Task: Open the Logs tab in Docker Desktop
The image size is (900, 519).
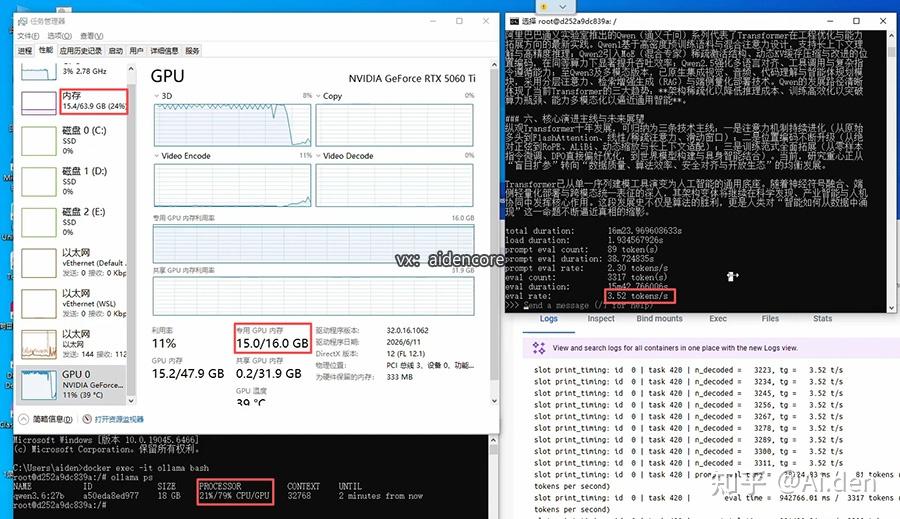Action: point(549,319)
